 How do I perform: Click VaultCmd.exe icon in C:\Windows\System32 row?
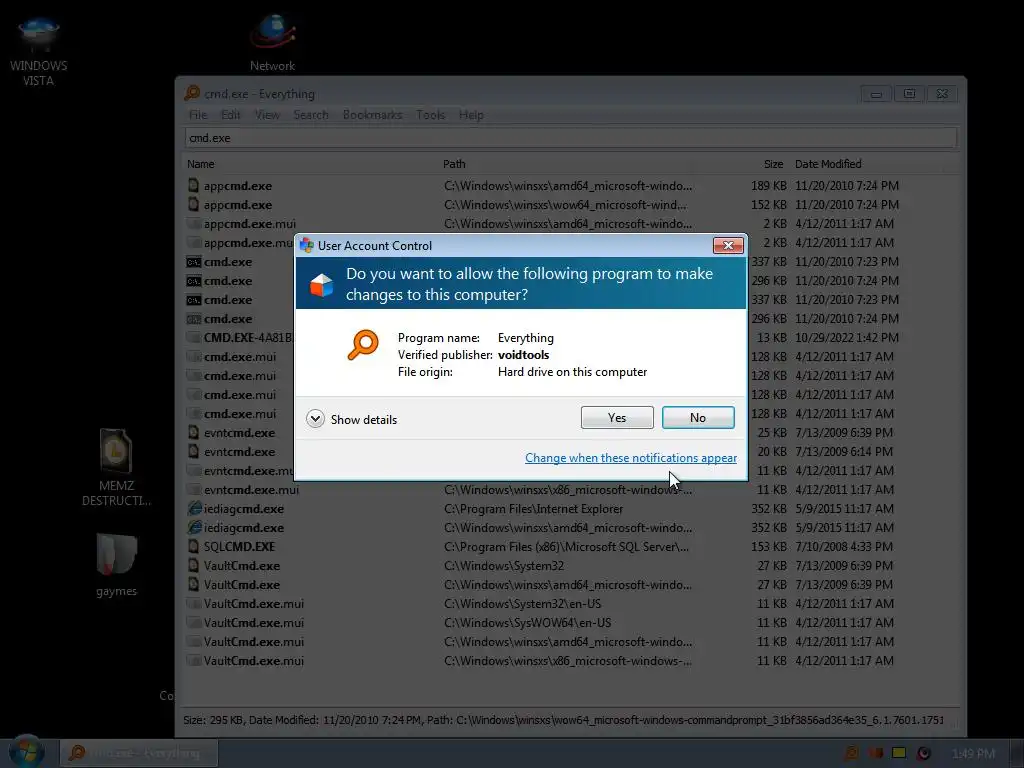pos(193,566)
